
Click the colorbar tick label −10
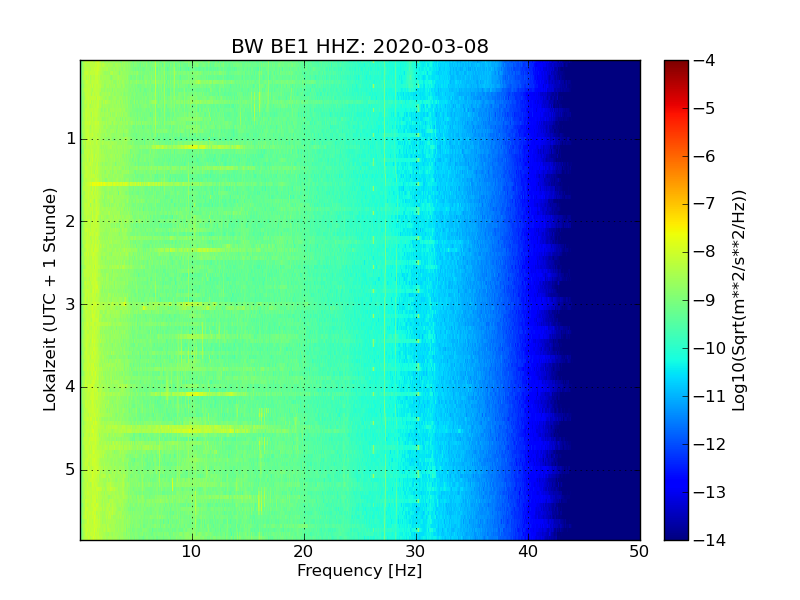coord(710,348)
